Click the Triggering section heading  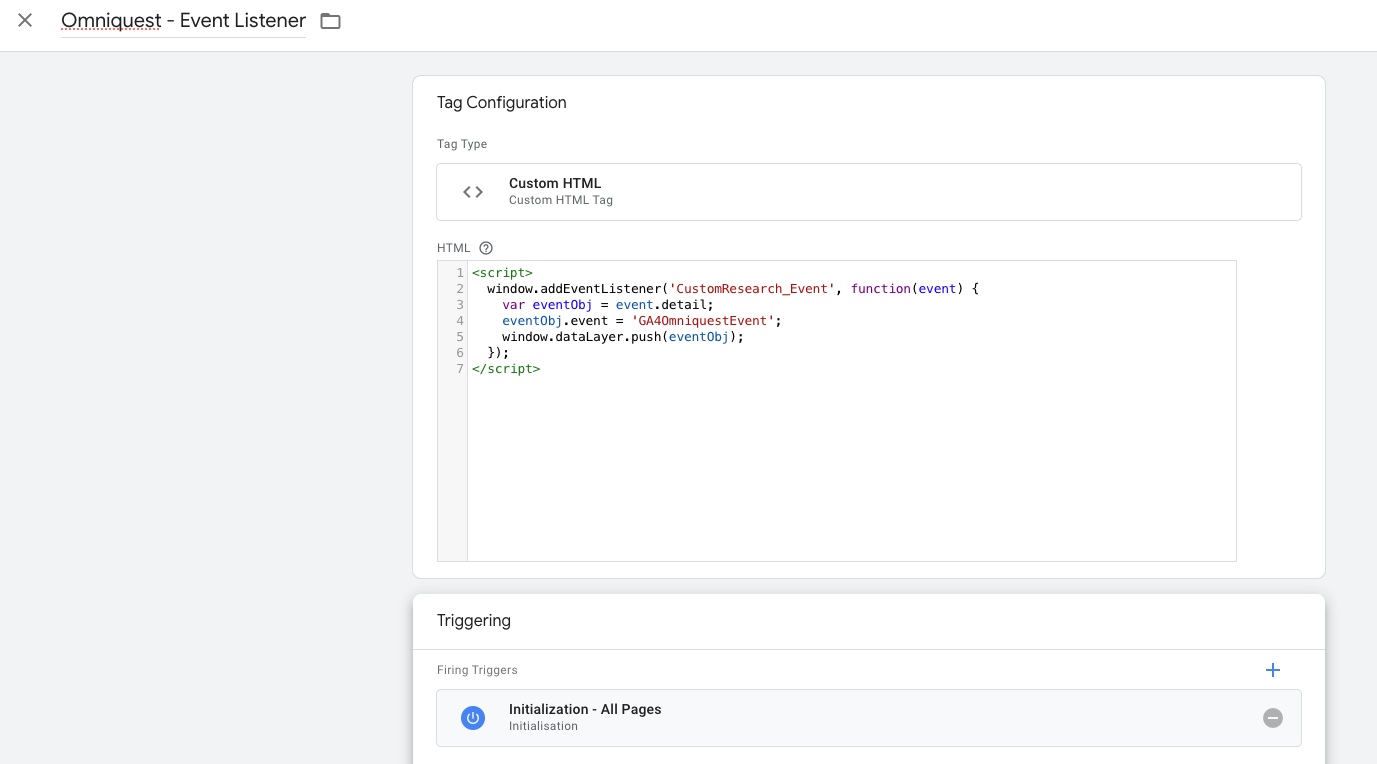tap(474, 620)
